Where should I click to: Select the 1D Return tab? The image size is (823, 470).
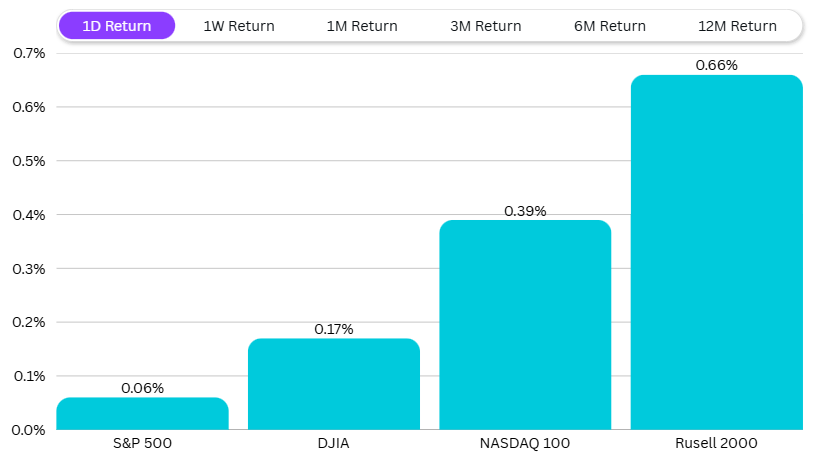click(x=117, y=26)
